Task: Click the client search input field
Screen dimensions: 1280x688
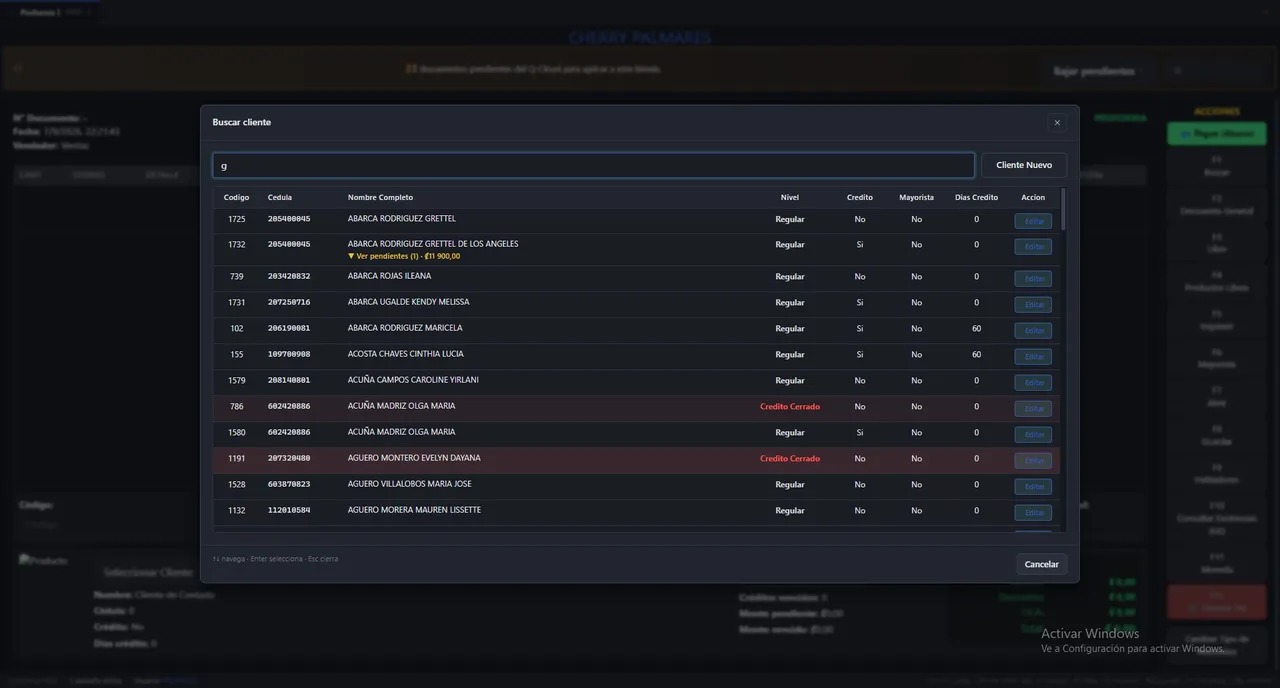Action: point(593,165)
